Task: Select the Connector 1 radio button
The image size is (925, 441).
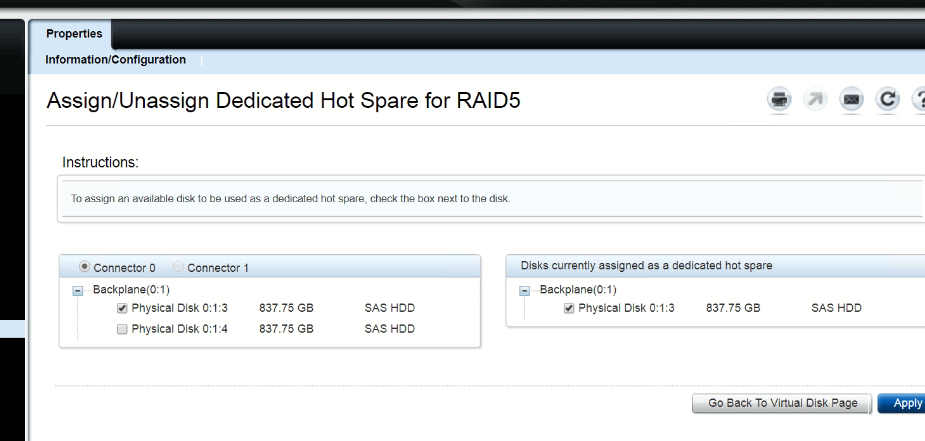Action: coord(179,268)
